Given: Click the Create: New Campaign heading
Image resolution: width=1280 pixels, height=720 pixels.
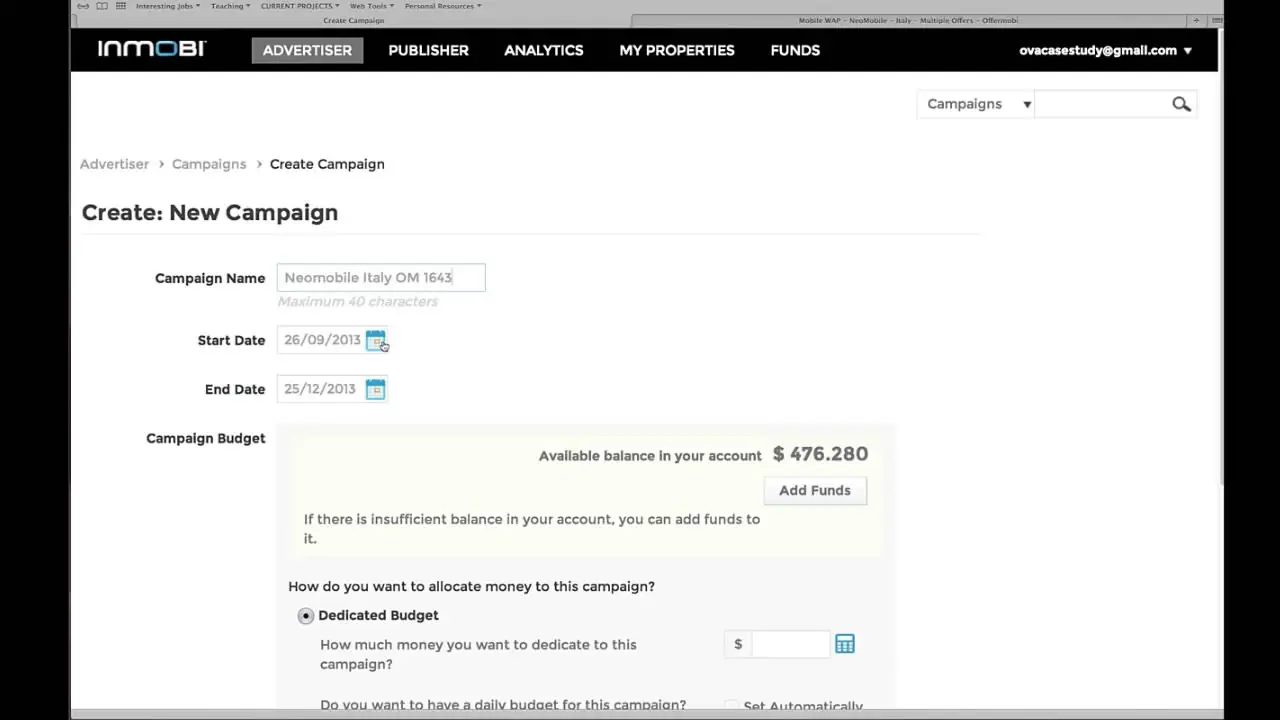Looking at the screenshot, I should coord(210,212).
